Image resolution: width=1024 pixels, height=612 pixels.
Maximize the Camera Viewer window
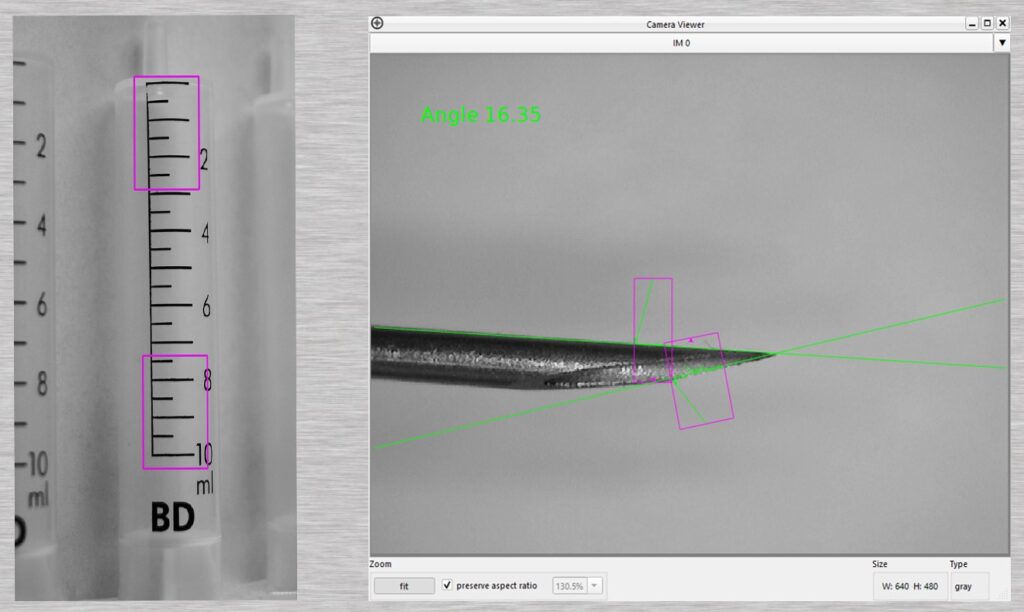[987, 23]
